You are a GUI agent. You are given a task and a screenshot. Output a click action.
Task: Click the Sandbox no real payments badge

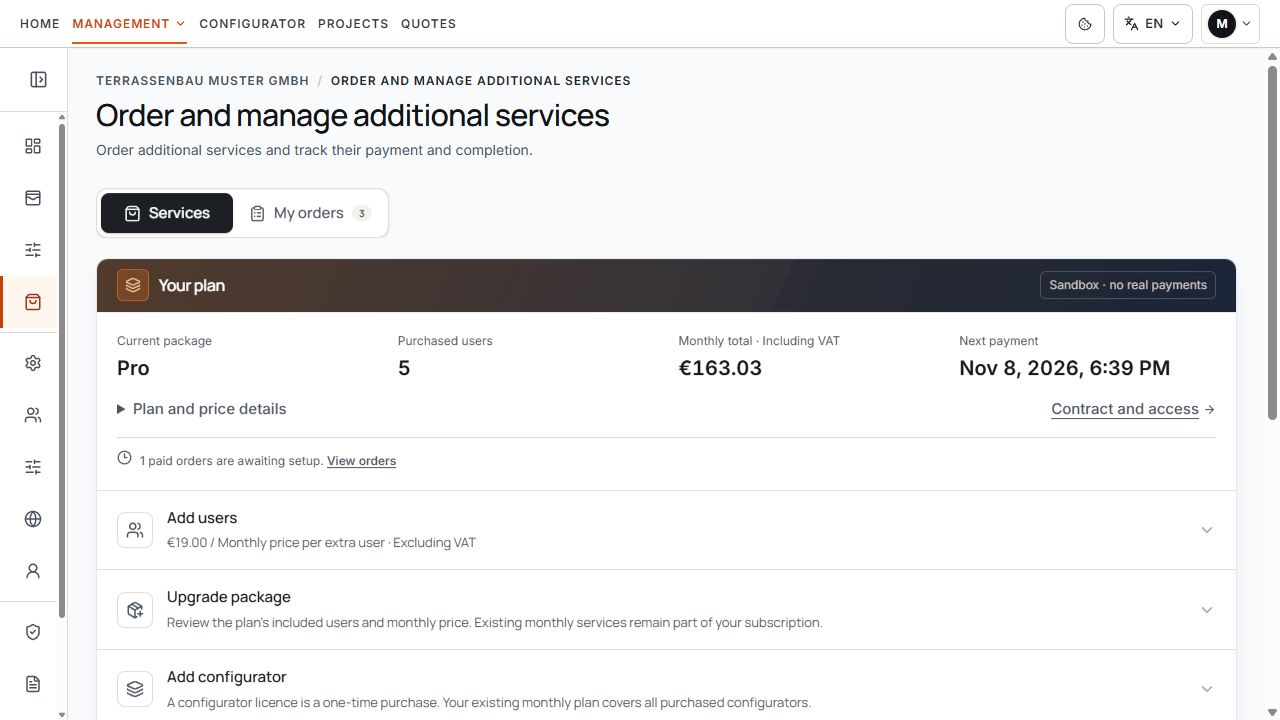pyautogui.click(x=1128, y=285)
